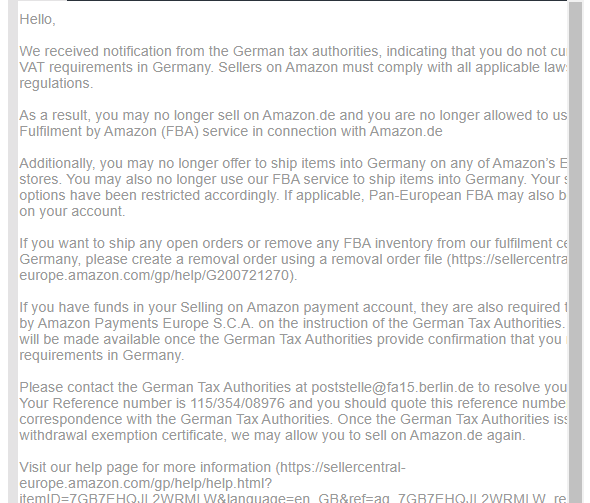Click the "Hello," greeting text

coord(37,20)
